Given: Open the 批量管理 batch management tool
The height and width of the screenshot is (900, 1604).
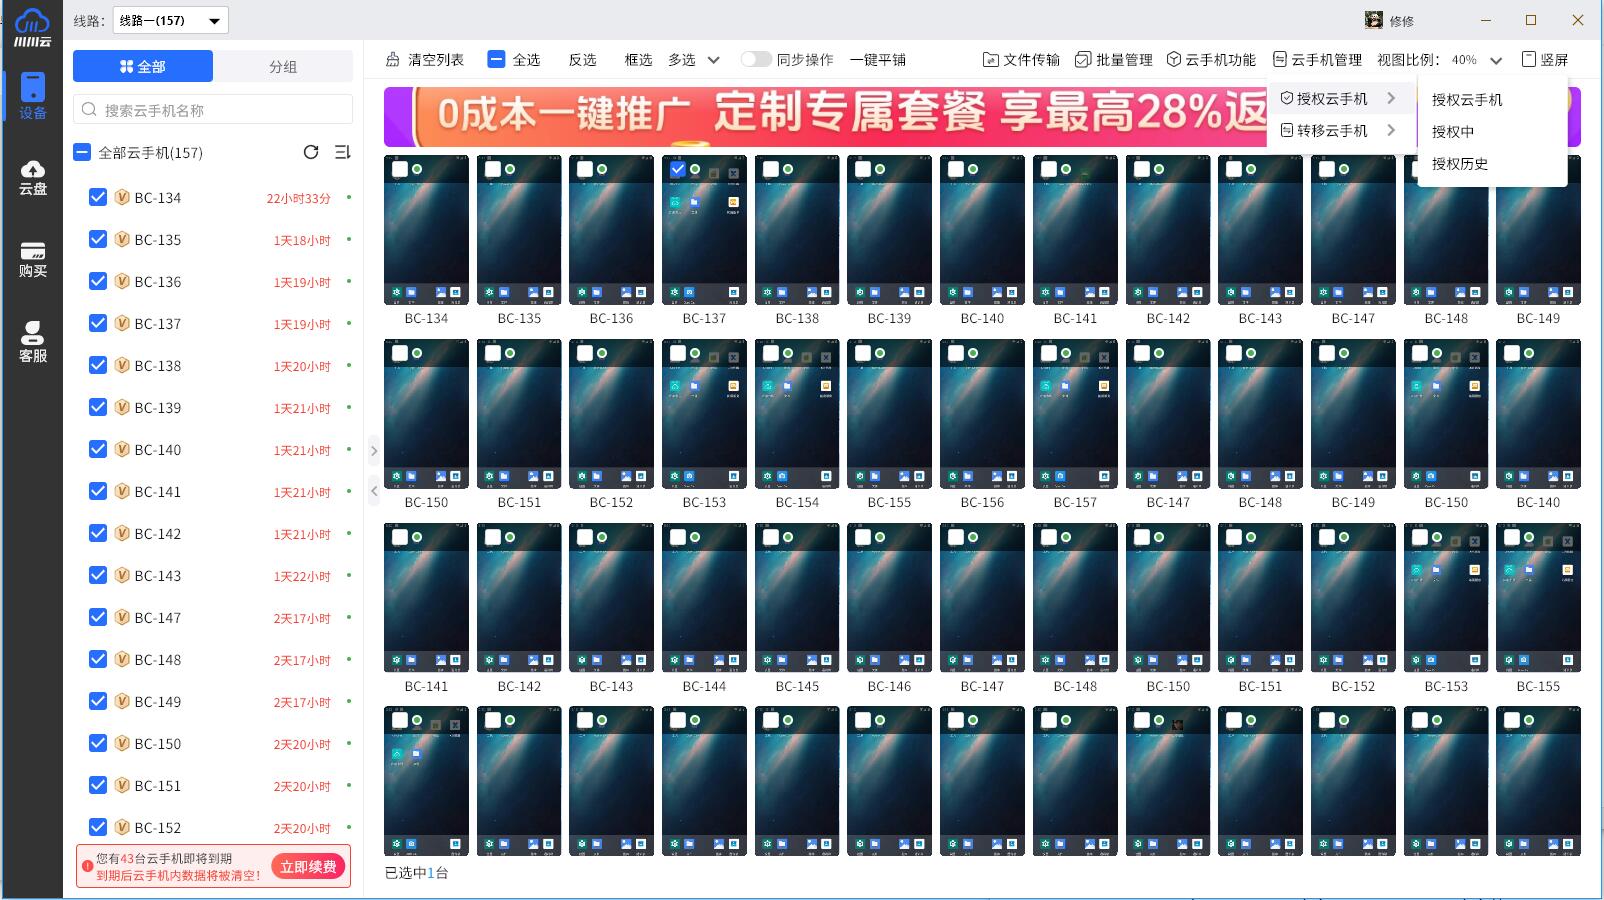Looking at the screenshot, I should pos(1113,60).
